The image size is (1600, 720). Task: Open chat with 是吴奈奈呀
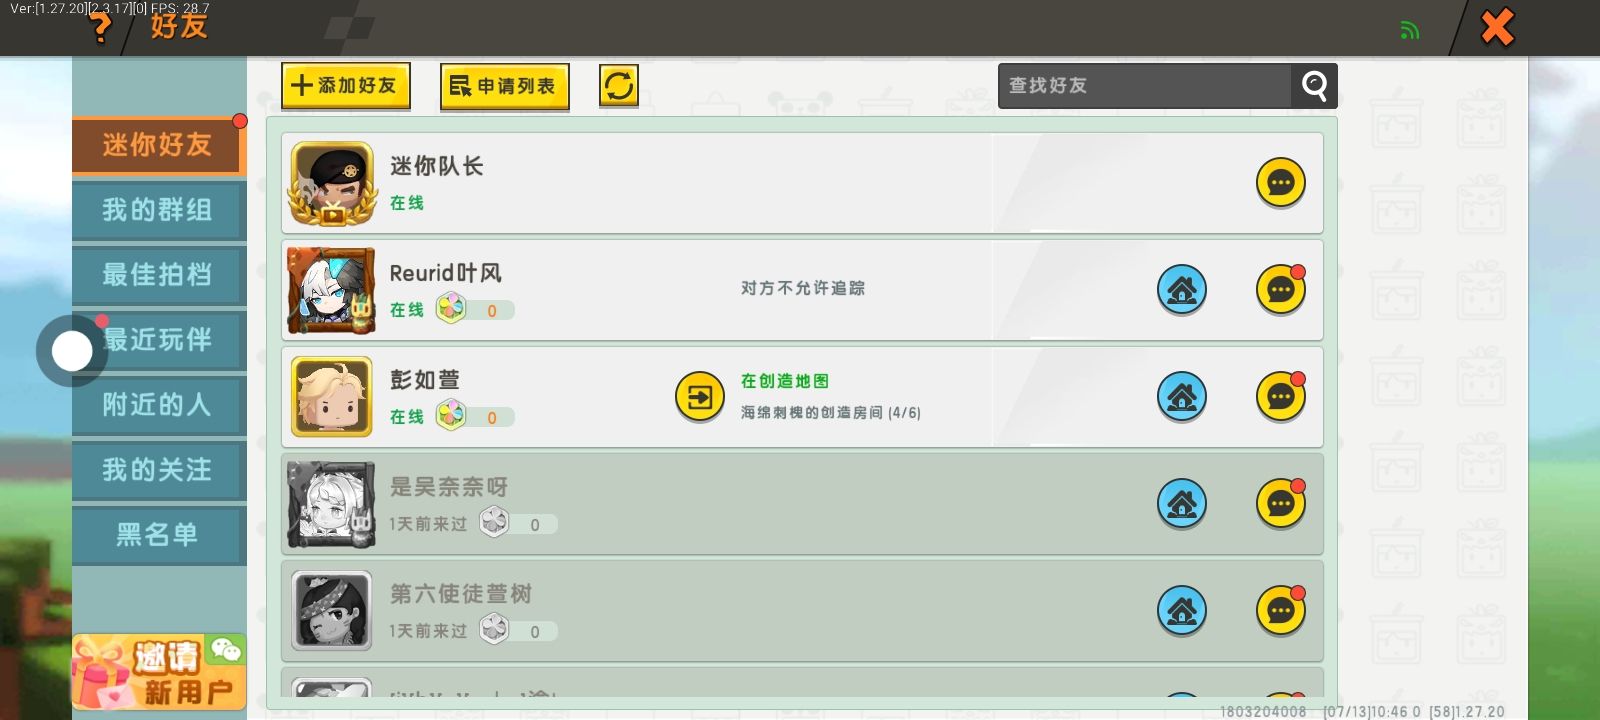pos(1280,504)
